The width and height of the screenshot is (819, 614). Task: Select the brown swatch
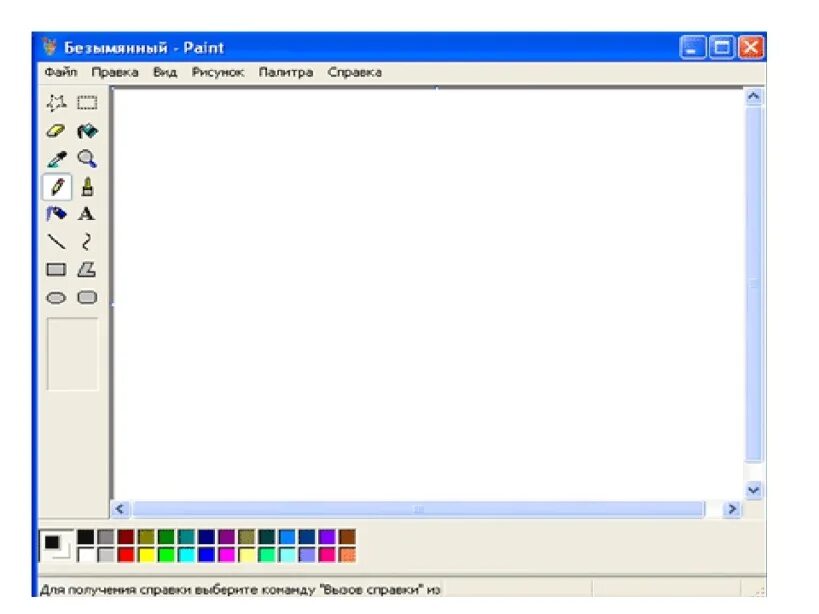(x=347, y=537)
